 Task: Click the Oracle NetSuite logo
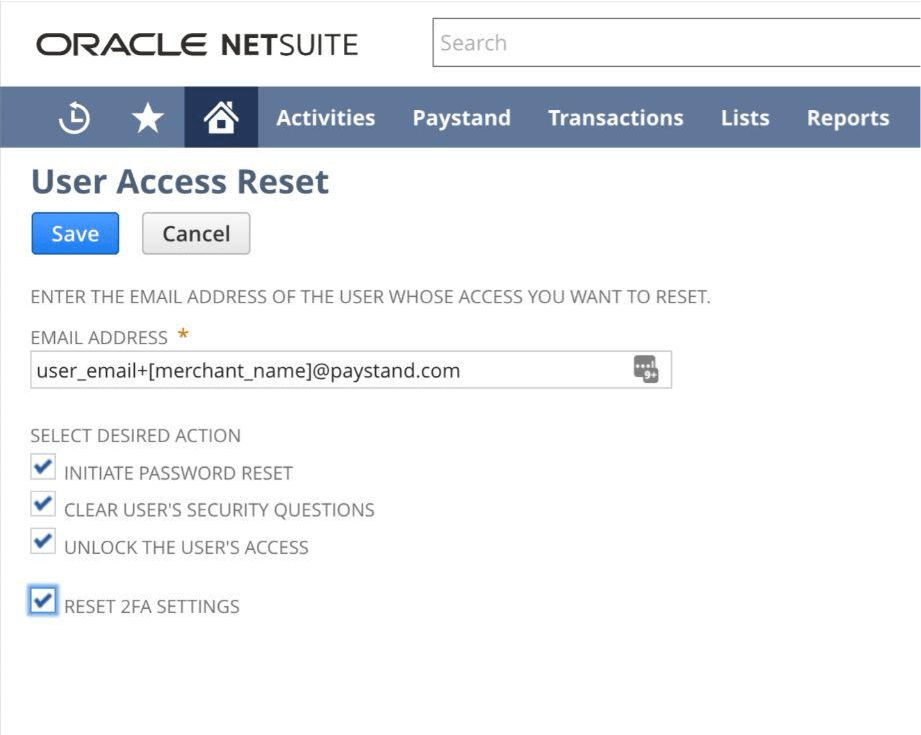tap(197, 45)
